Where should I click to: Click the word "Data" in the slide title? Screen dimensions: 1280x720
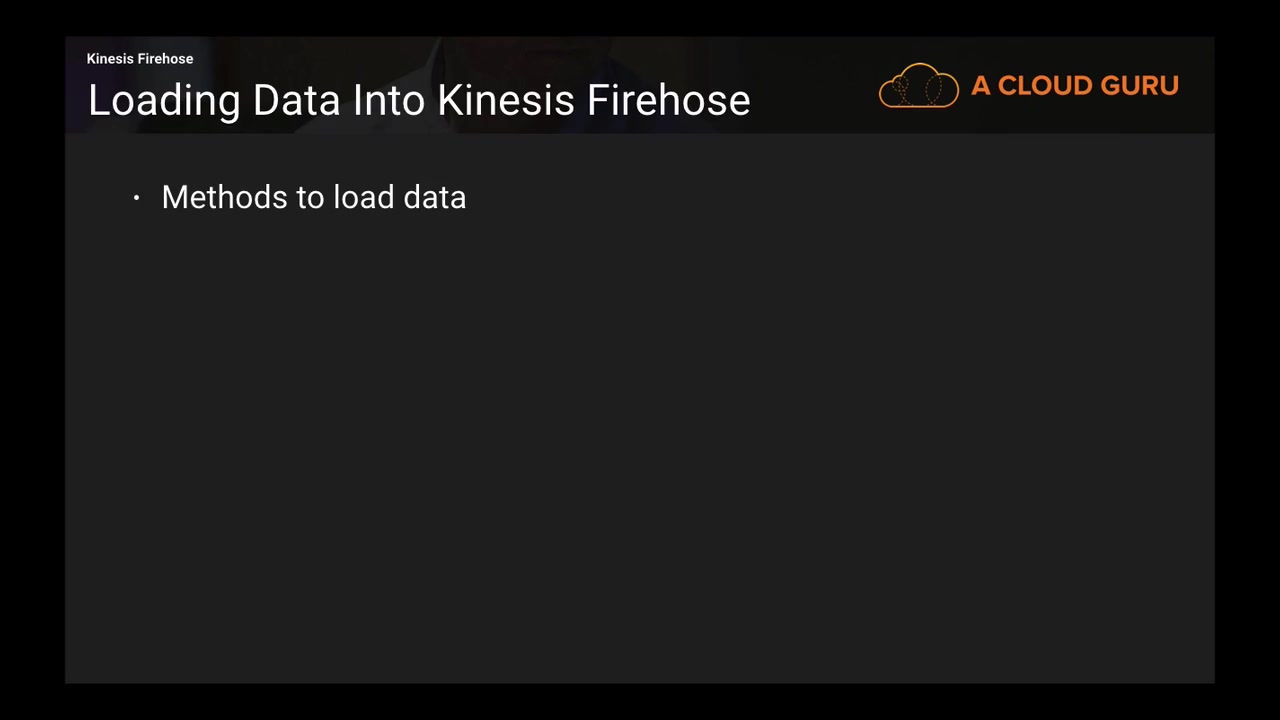tap(297, 101)
